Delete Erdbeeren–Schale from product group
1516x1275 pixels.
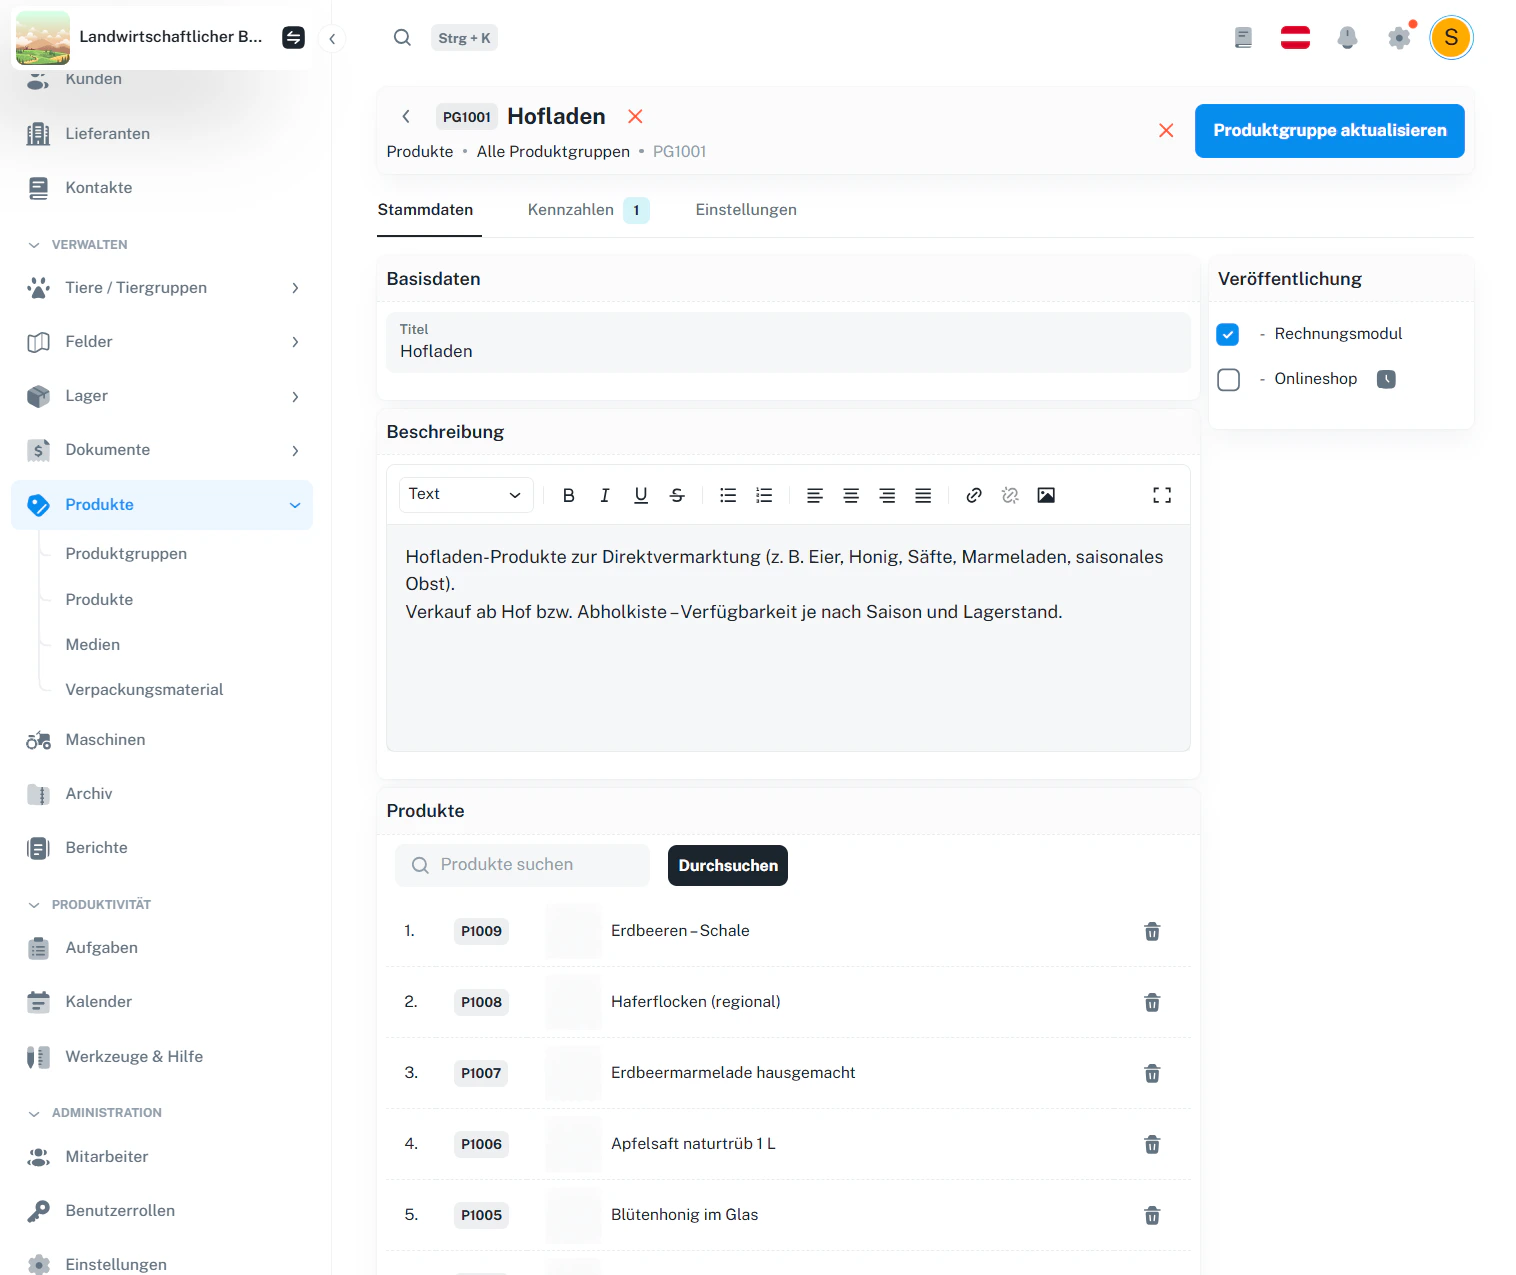[1152, 931]
